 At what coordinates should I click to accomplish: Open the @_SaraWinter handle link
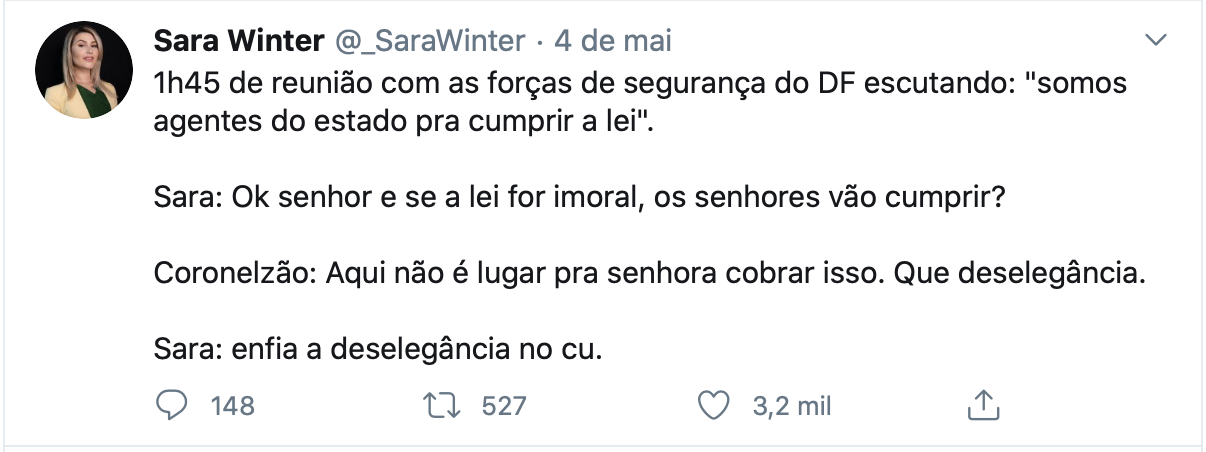429,41
